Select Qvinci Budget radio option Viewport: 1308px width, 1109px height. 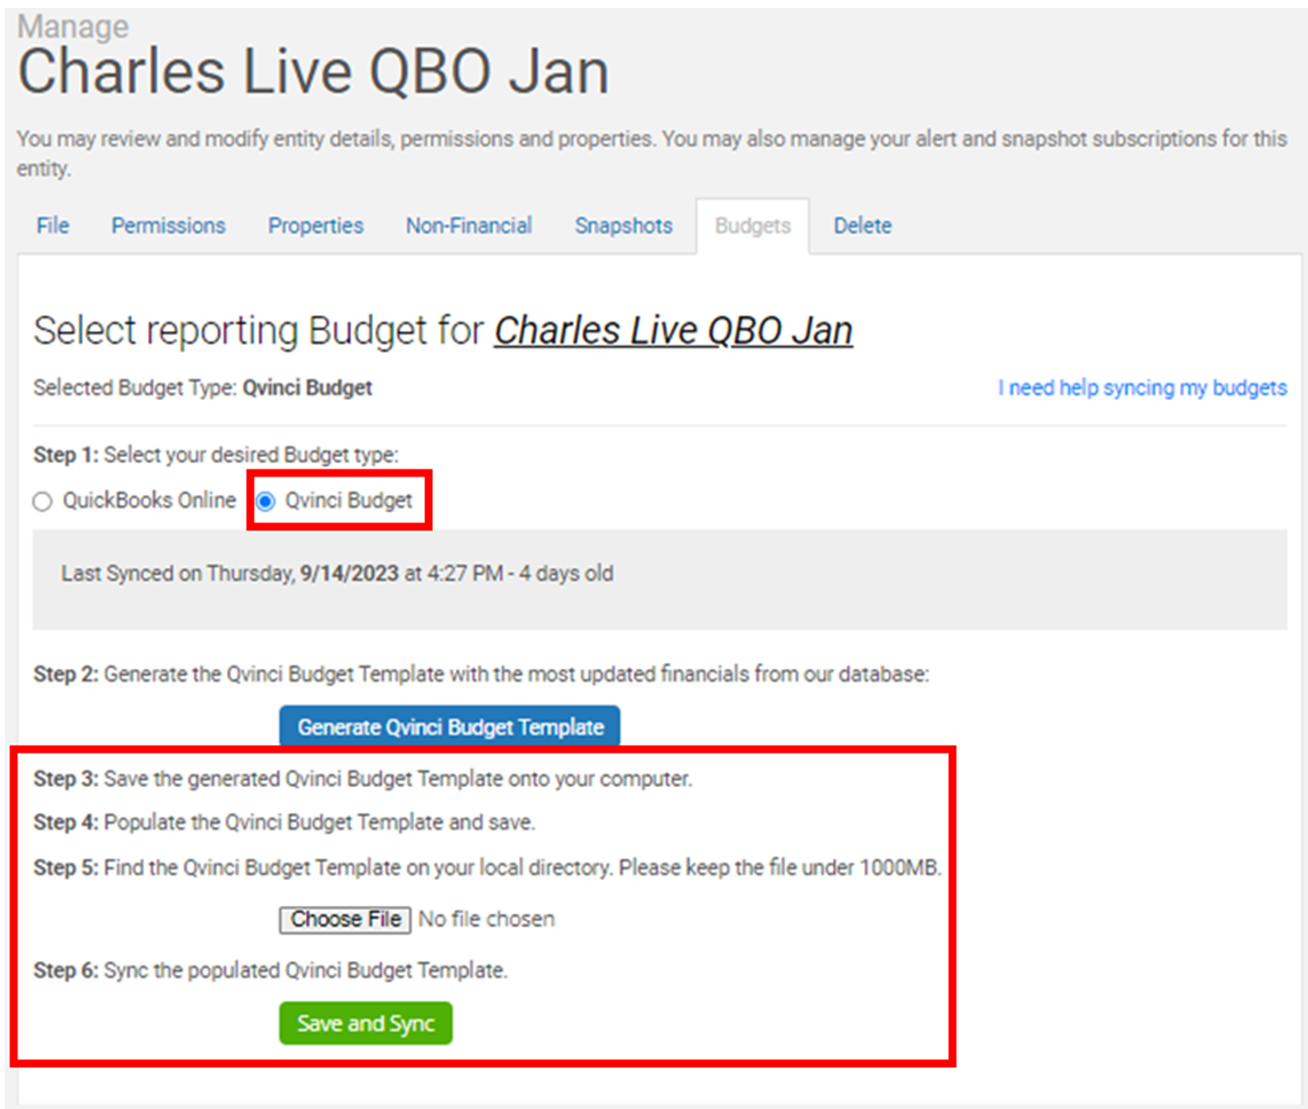(x=266, y=501)
